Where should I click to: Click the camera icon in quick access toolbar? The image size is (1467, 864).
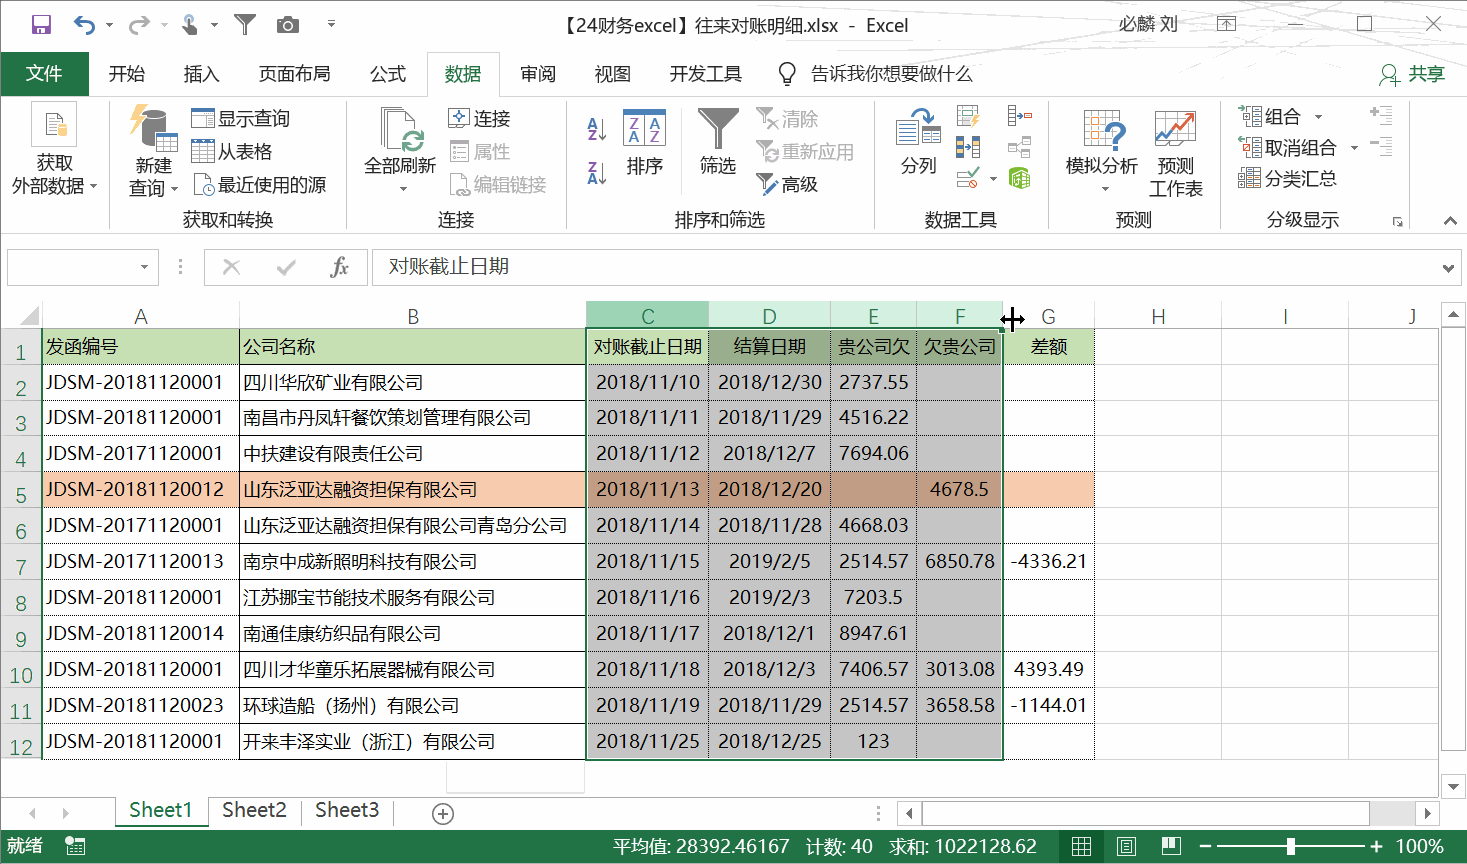[288, 25]
